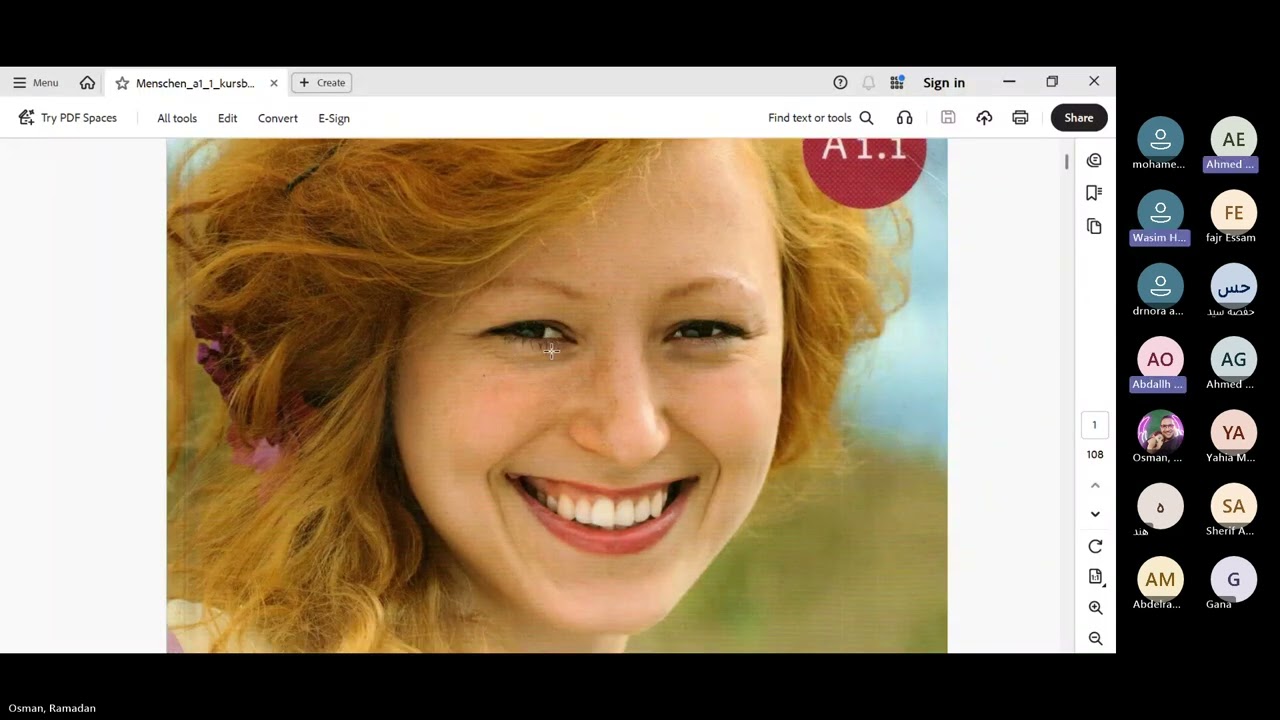Try PDF Spaces

tap(68, 118)
